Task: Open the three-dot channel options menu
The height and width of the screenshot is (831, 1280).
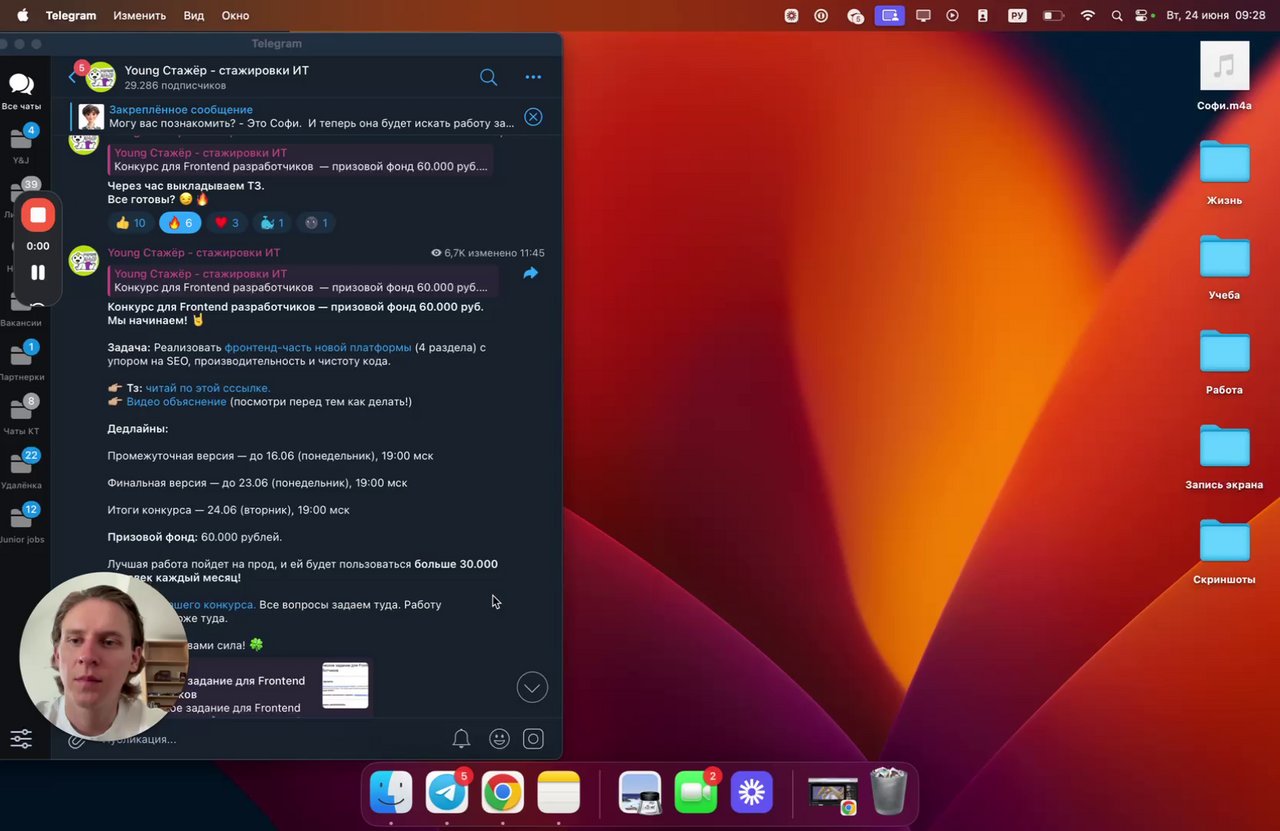Action: pos(533,77)
